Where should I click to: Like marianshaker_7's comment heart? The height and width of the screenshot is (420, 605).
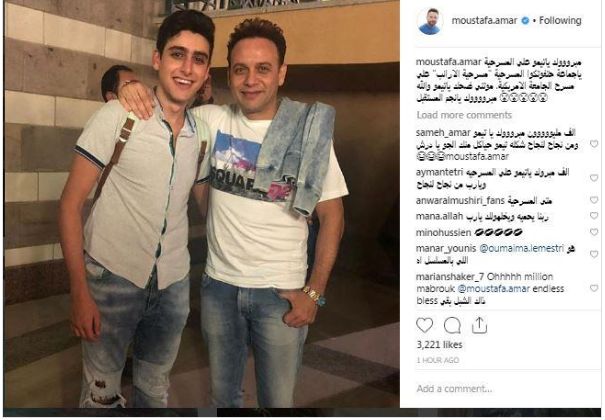pos(594,288)
